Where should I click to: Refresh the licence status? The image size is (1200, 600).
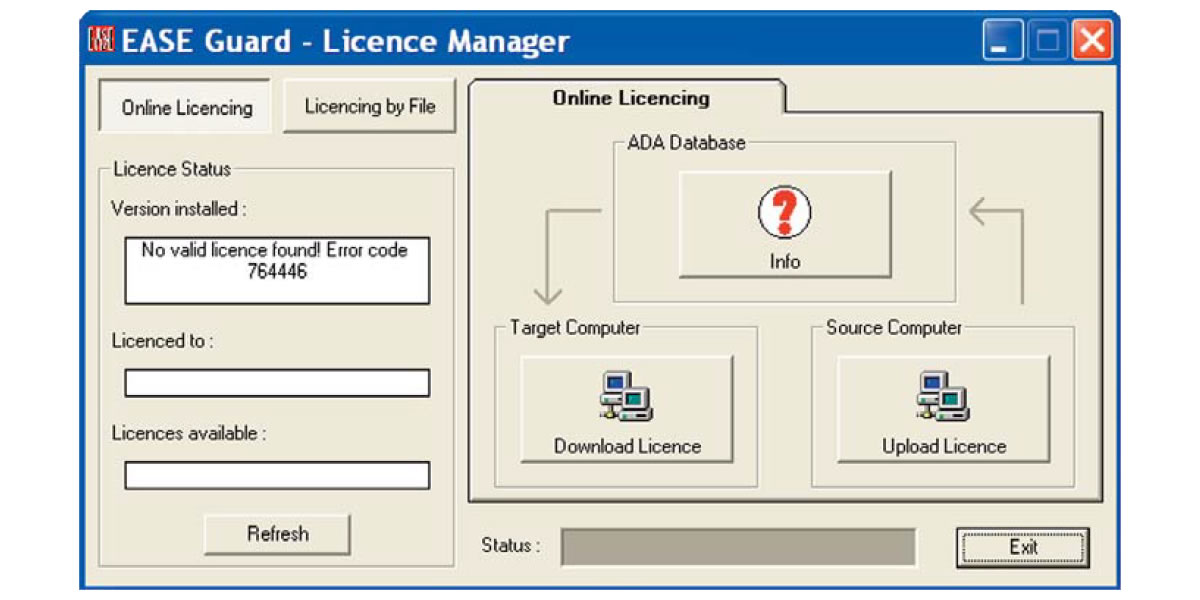click(277, 534)
